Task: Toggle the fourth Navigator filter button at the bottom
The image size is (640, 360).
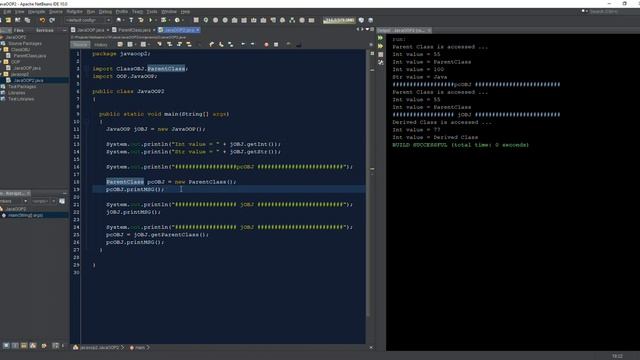Action: click(33, 346)
